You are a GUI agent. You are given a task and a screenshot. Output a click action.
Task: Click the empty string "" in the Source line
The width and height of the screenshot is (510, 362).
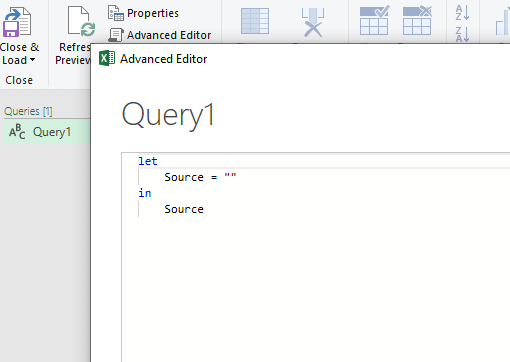(x=230, y=176)
